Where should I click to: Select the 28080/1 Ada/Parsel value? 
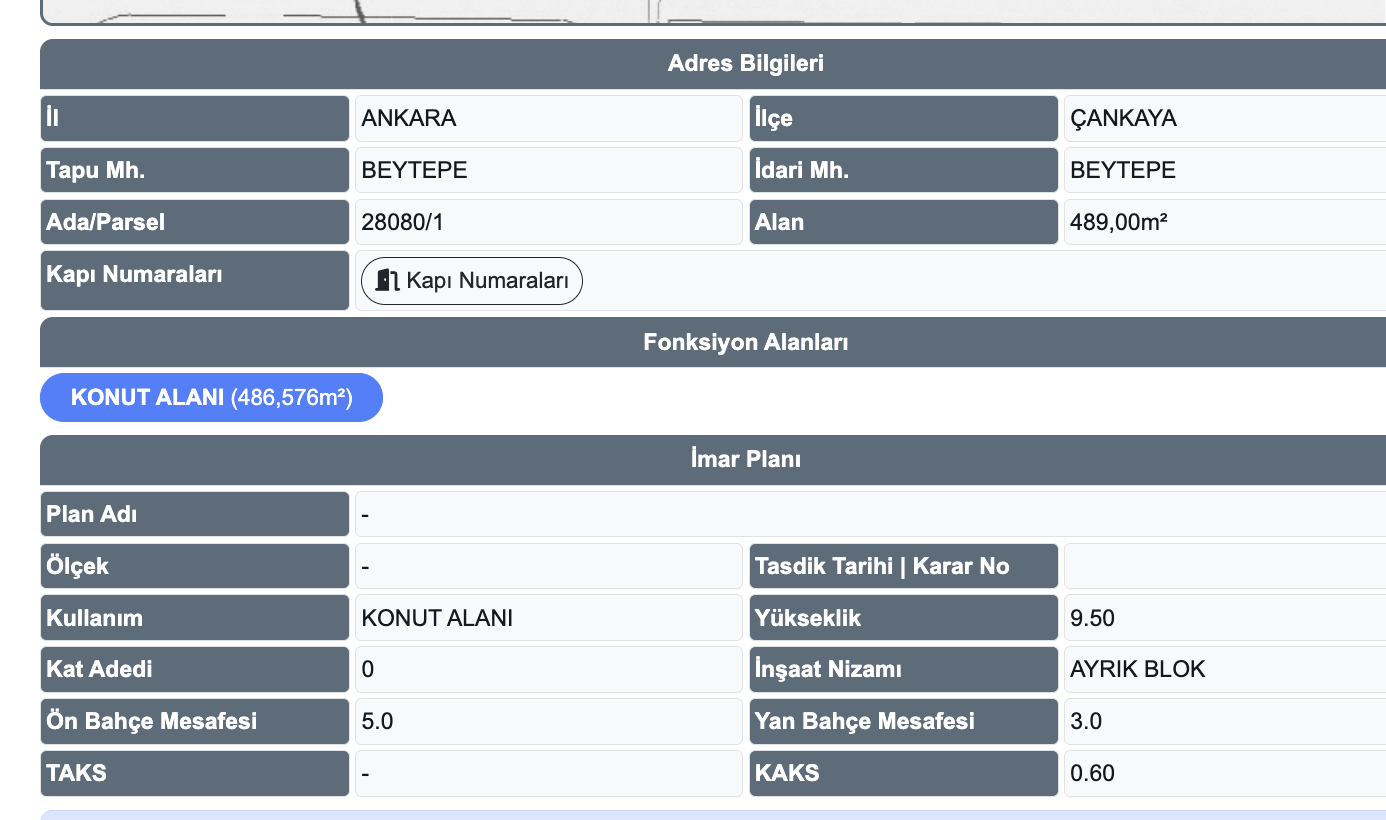(548, 222)
